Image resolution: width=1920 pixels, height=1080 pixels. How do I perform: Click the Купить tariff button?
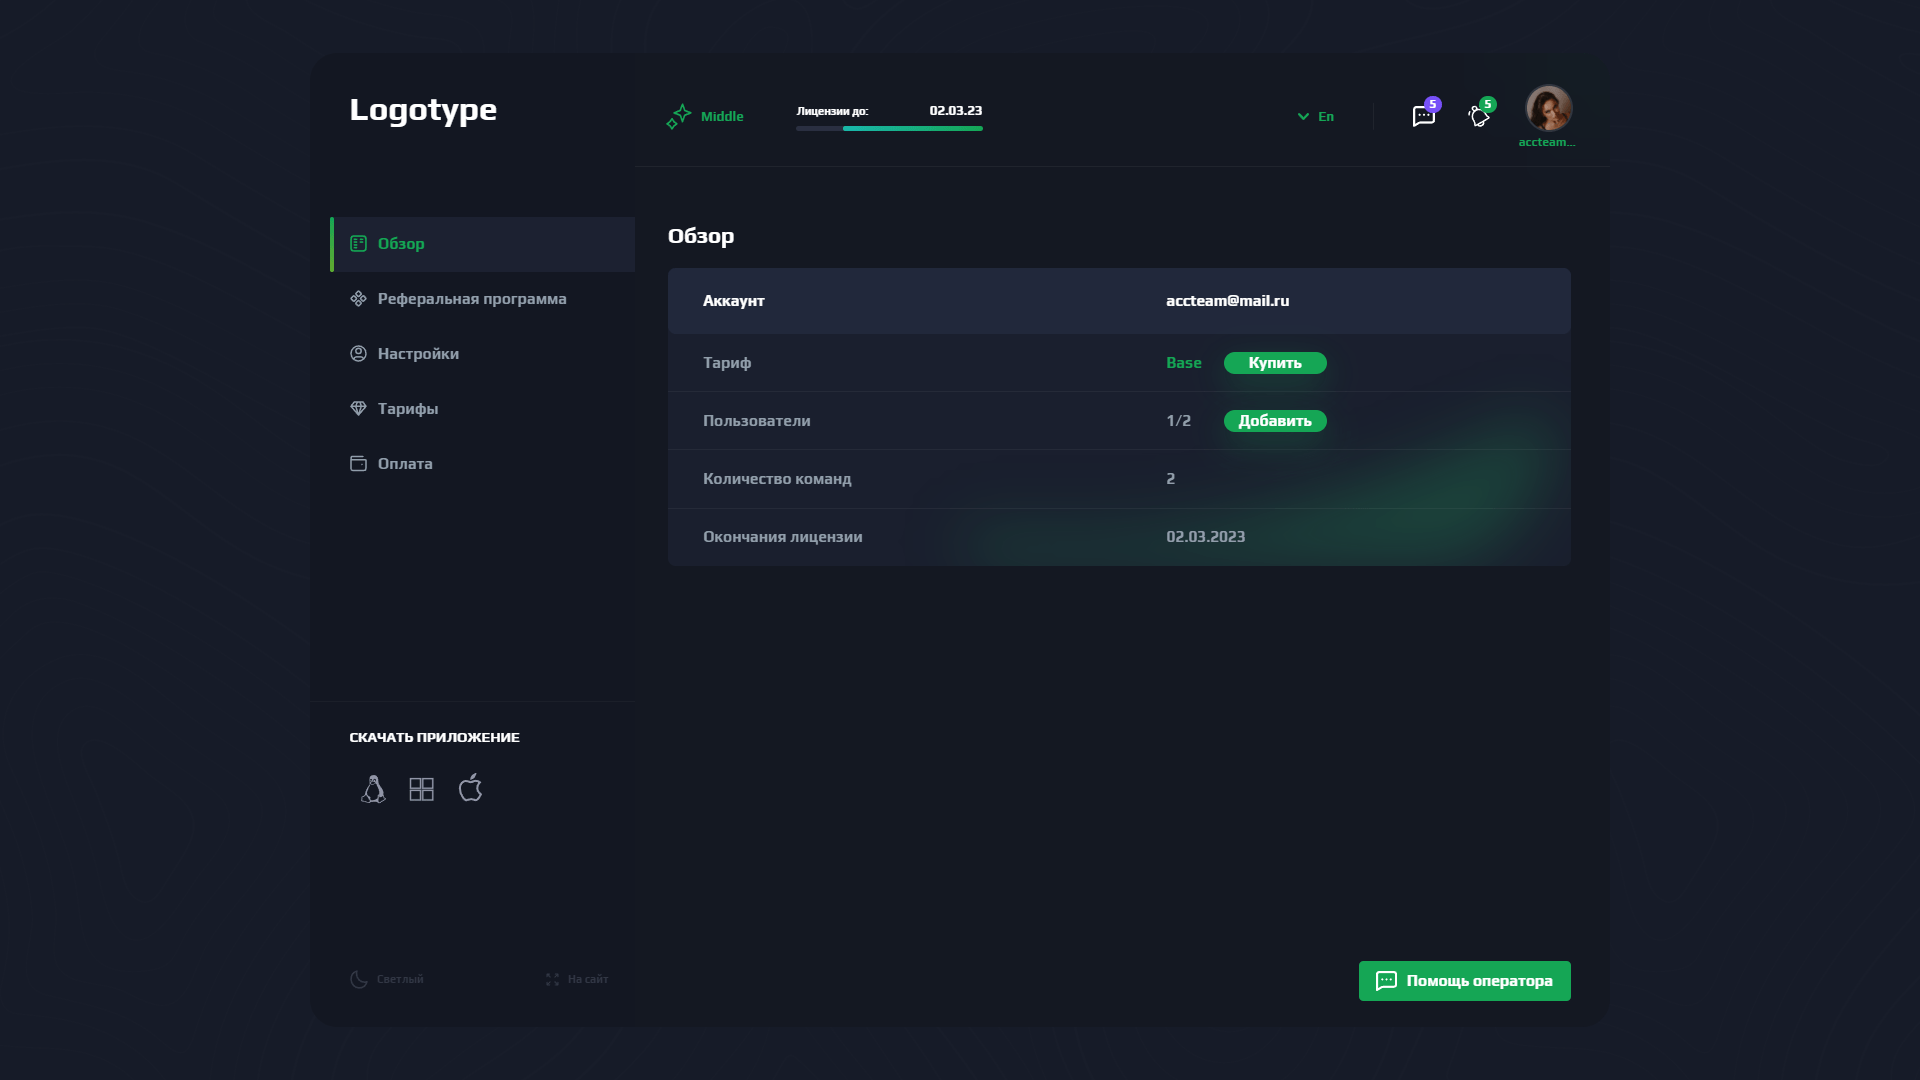(1275, 363)
